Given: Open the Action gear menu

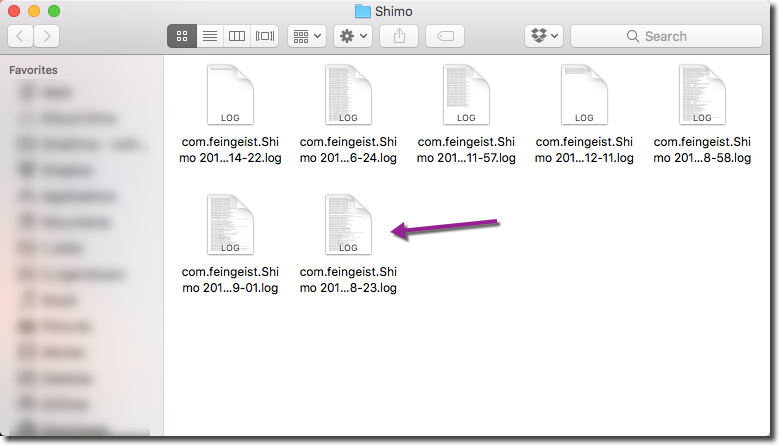Looking at the screenshot, I should [353, 36].
